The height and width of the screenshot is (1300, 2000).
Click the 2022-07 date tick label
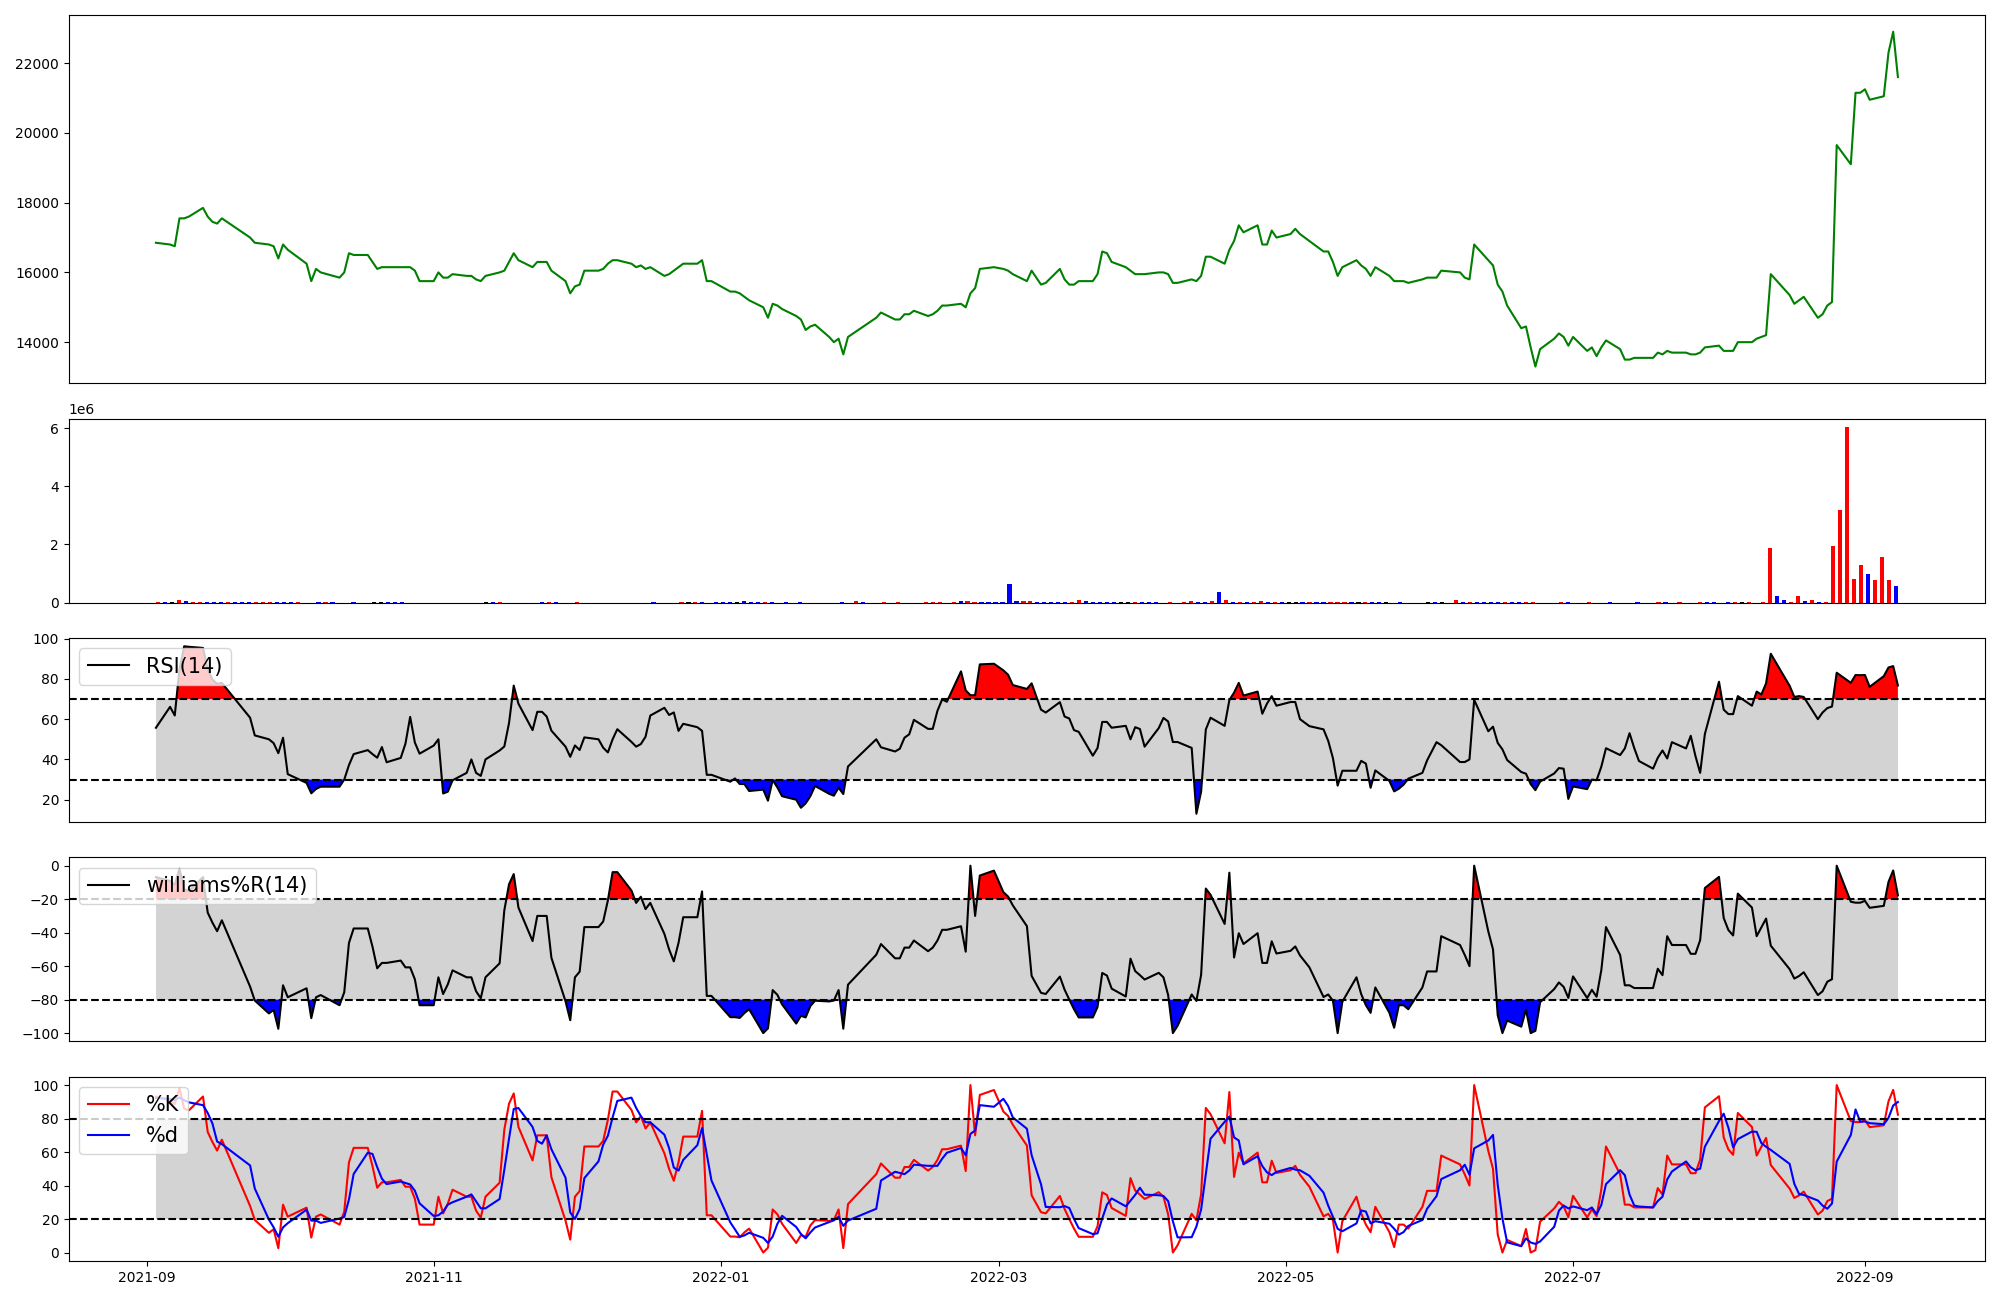1573,1277
